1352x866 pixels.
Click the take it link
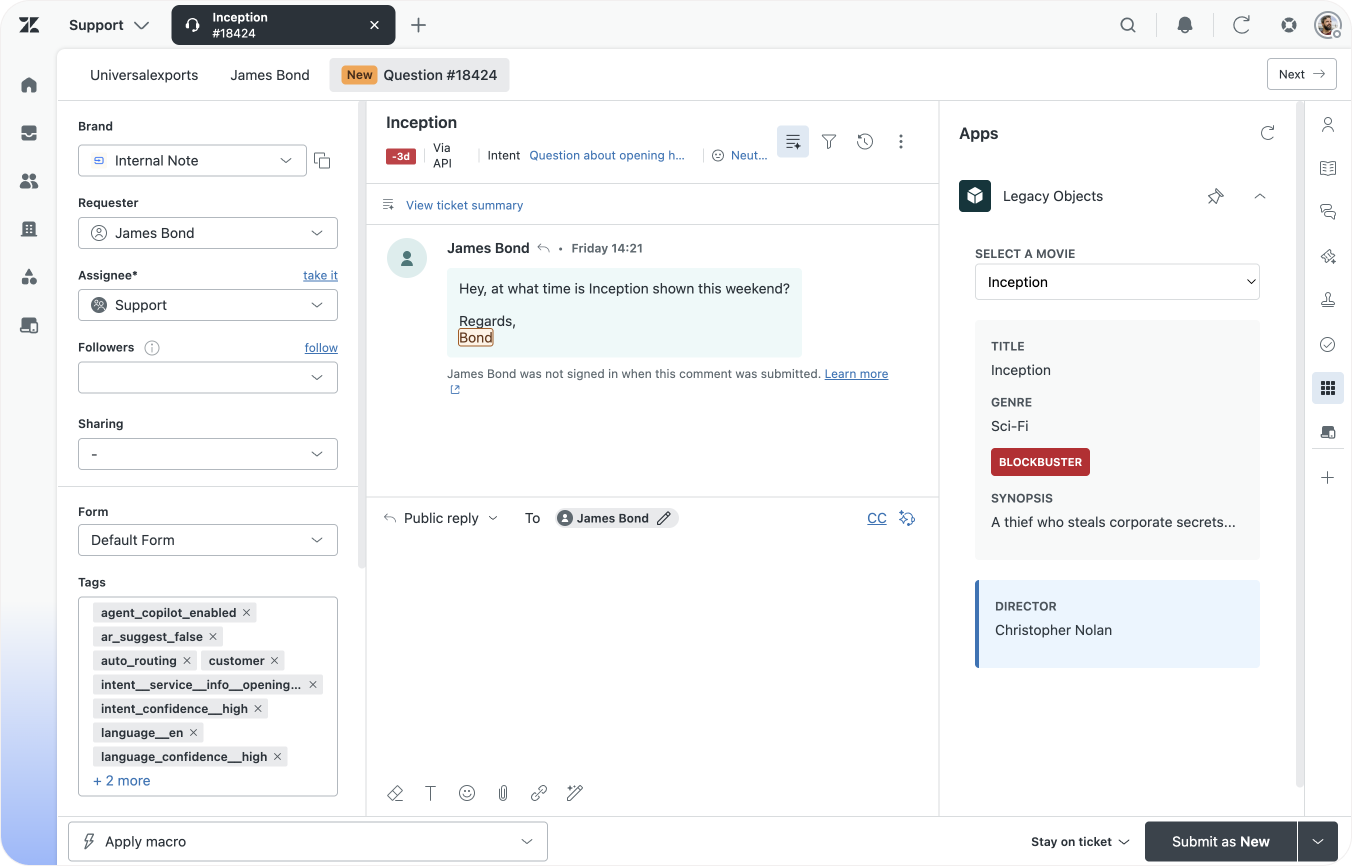pos(320,275)
